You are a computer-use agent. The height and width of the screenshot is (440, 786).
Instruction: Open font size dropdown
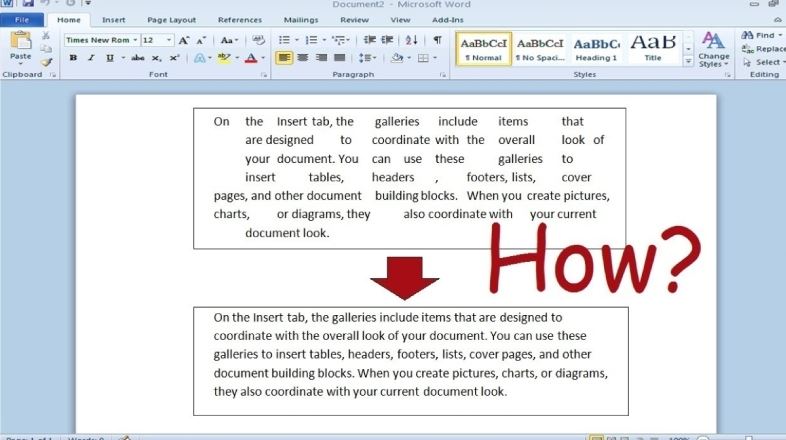coord(169,40)
